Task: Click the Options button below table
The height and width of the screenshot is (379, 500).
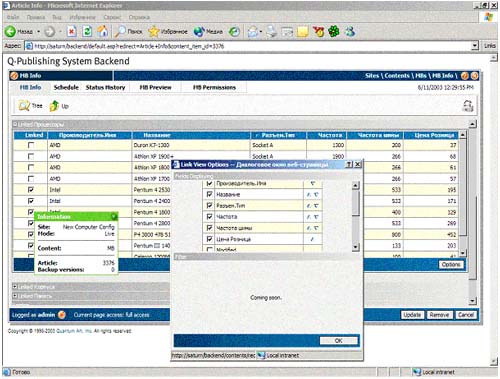Action: (x=451, y=264)
